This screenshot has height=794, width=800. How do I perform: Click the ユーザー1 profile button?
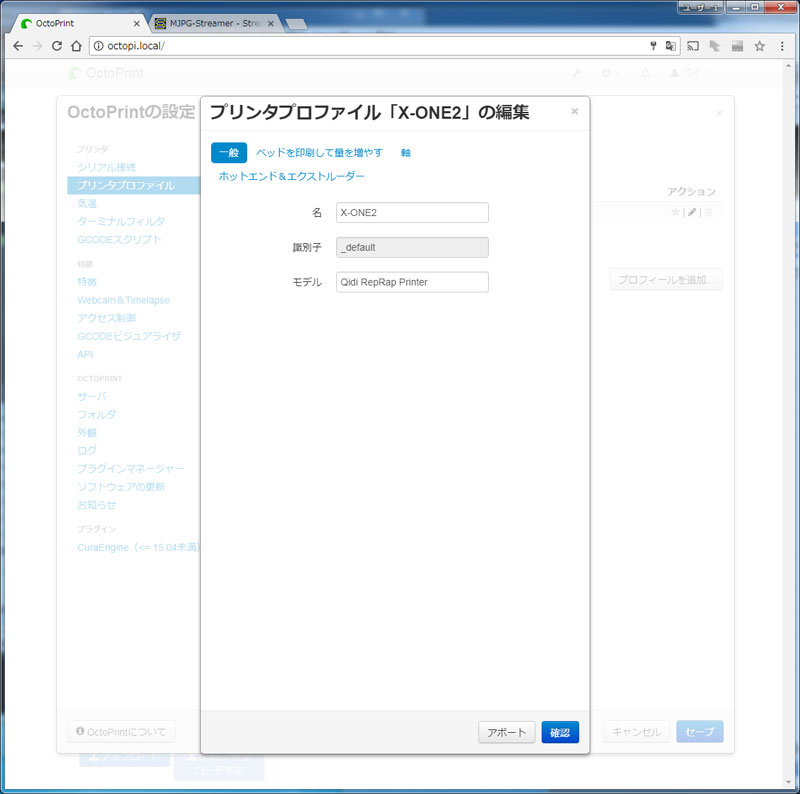(700, 8)
